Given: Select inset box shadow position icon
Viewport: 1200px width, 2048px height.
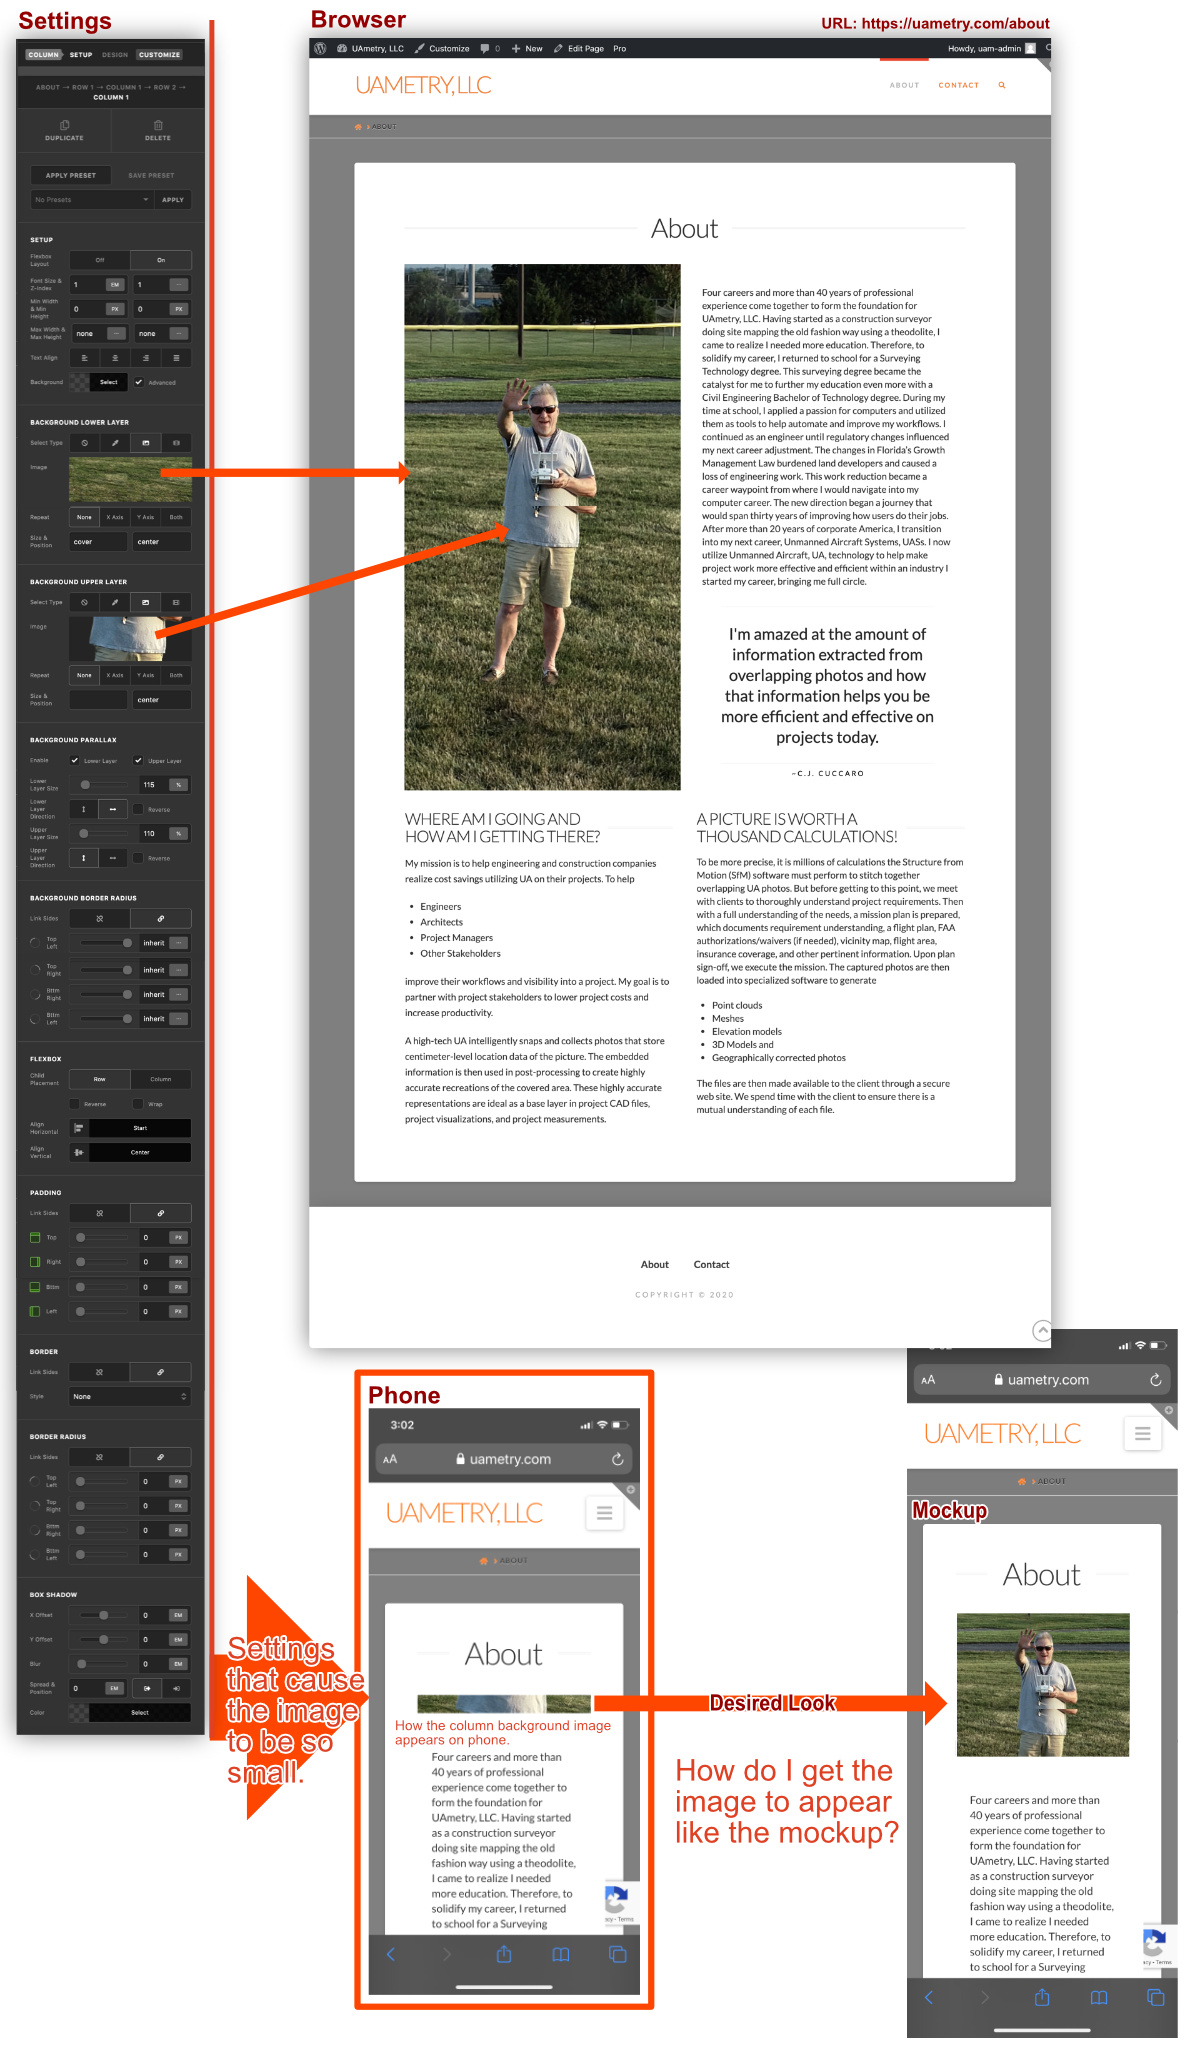Looking at the screenshot, I should click(x=176, y=1688).
